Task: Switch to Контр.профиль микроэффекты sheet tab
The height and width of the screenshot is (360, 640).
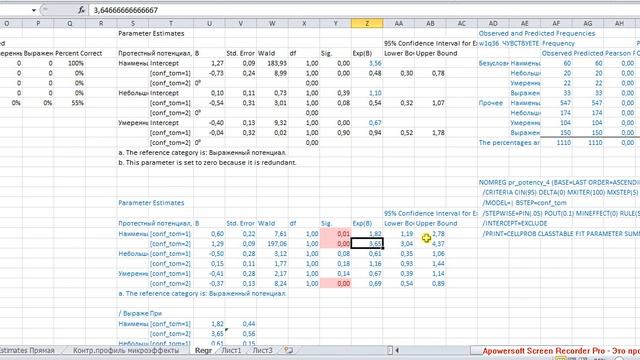Action: [126, 350]
